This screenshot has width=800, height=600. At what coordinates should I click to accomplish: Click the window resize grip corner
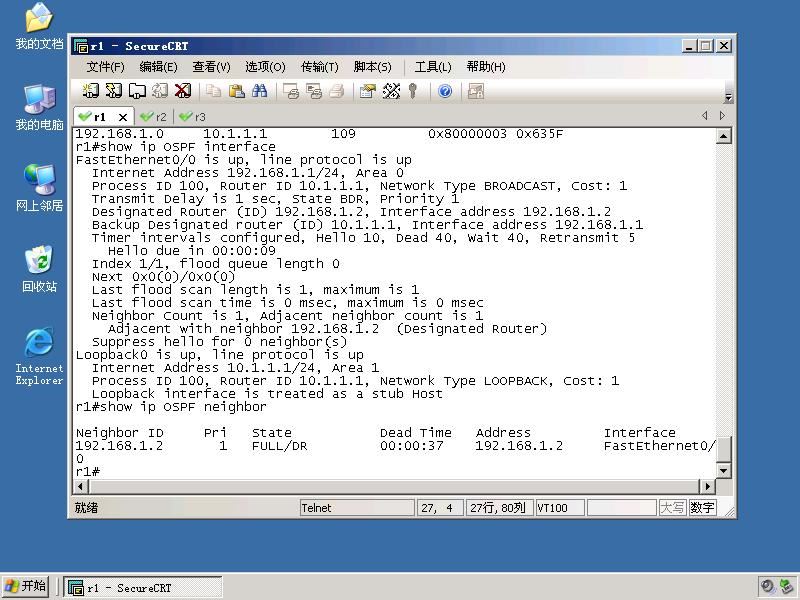[730, 512]
